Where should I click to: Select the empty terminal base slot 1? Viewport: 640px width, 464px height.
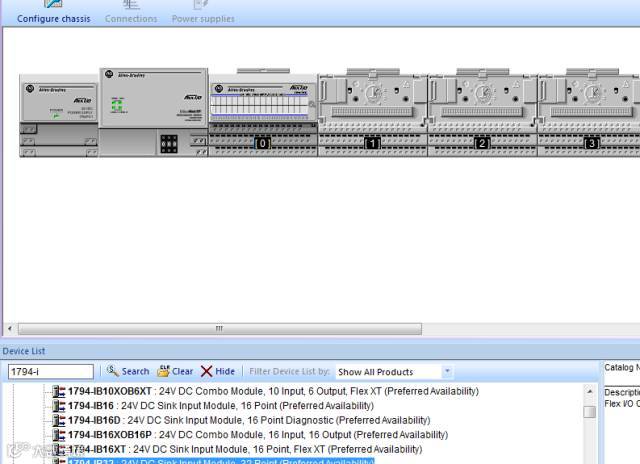(373, 112)
